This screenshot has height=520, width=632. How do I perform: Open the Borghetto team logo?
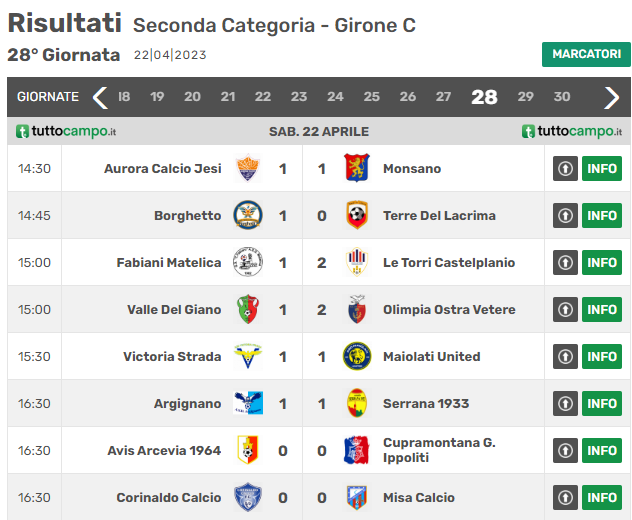(x=247, y=215)
